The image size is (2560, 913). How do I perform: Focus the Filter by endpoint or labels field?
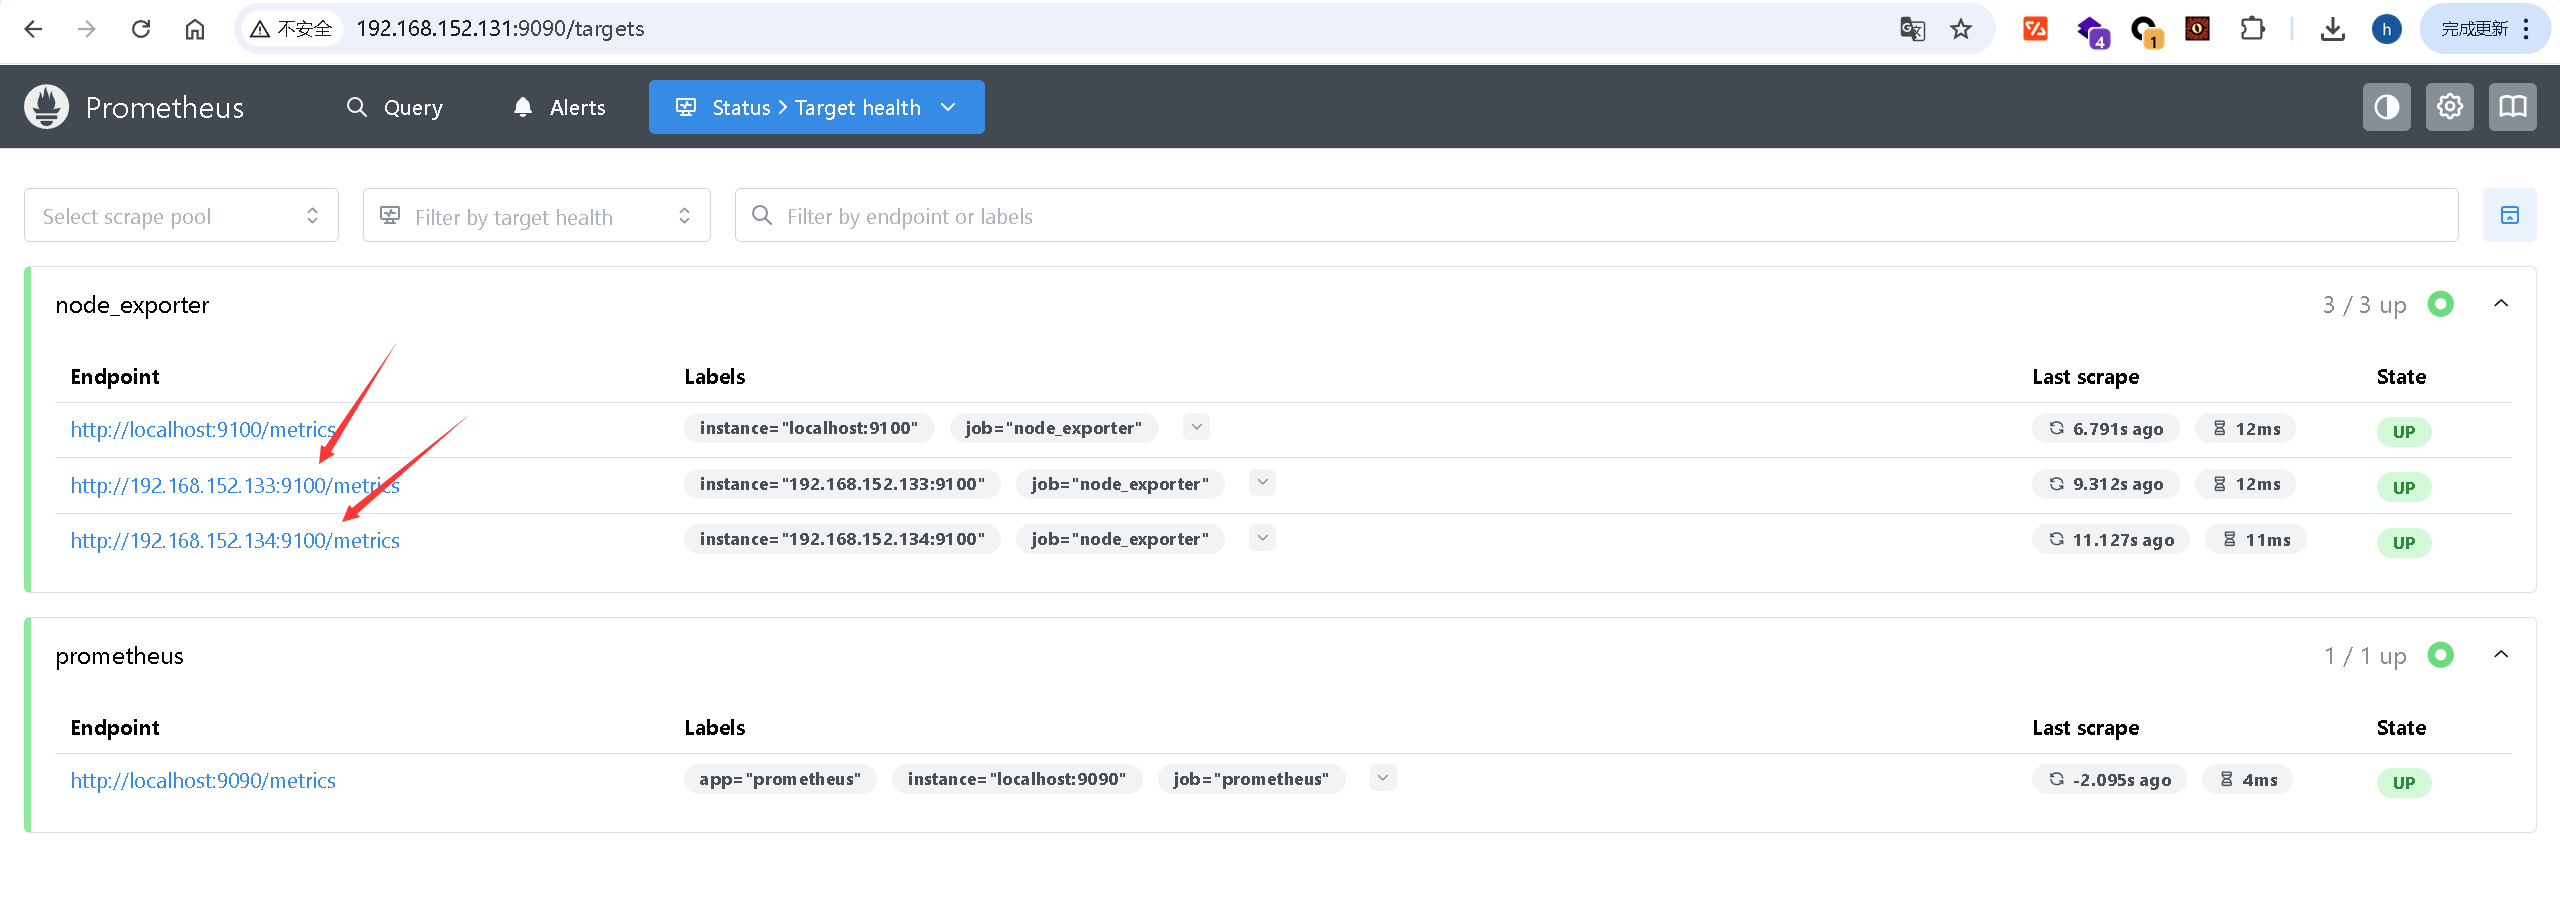[x=1596, y=215]
